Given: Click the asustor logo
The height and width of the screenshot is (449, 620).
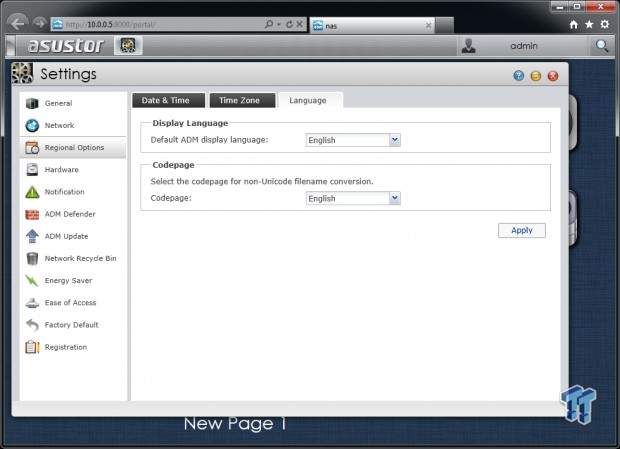Looking at the screenshot, I should [66, 45].
